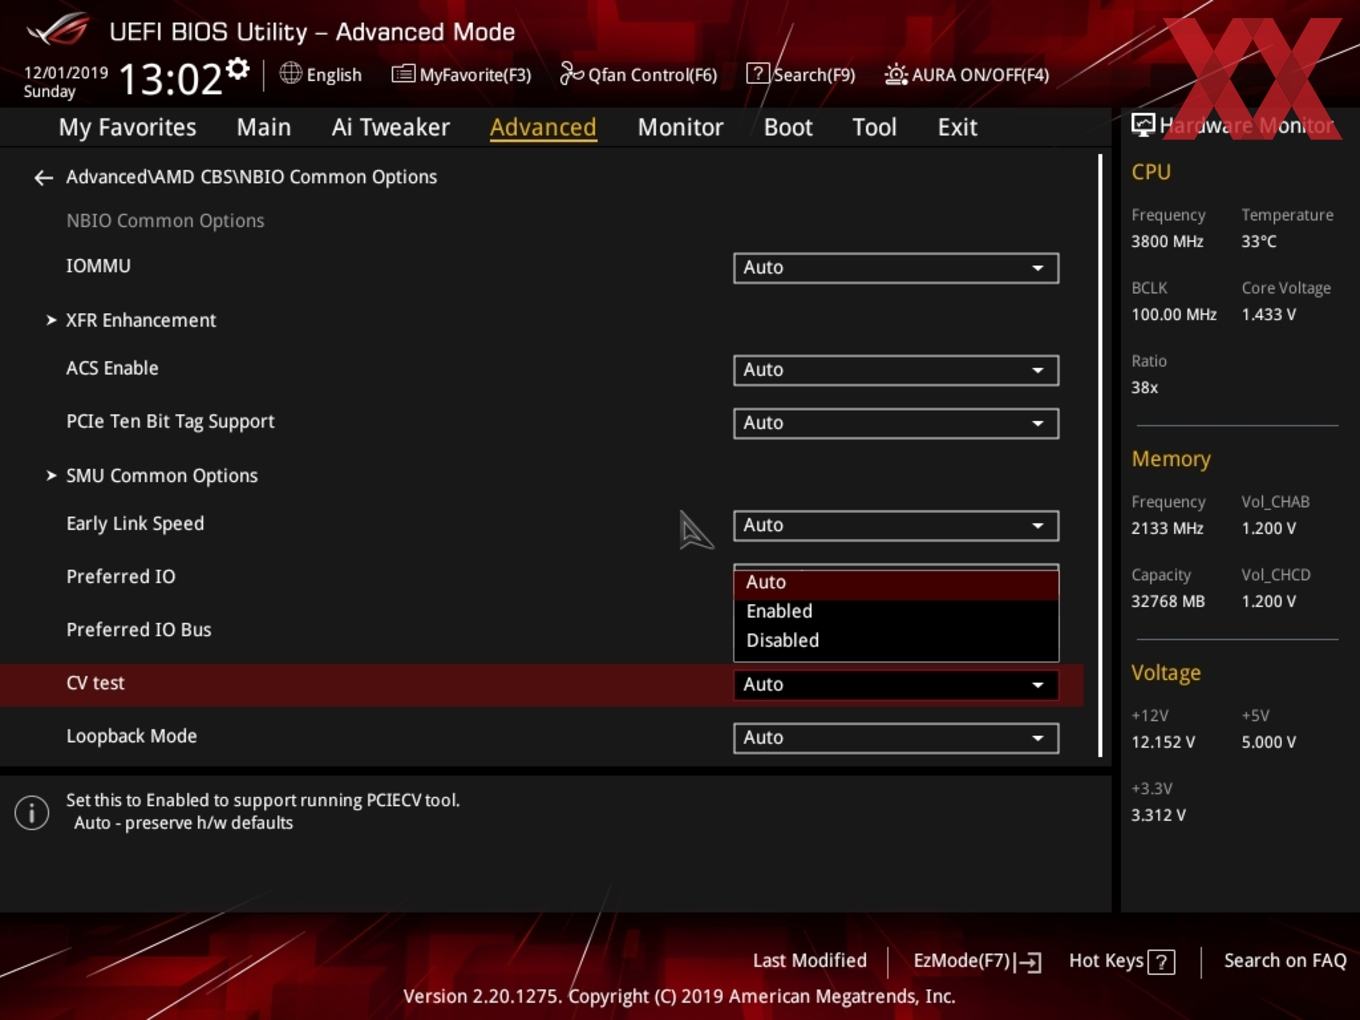The width and height of the screenshot is (1360, 1020).
Task: Open the Ai Tweaker tab
Action: (391, 127)
